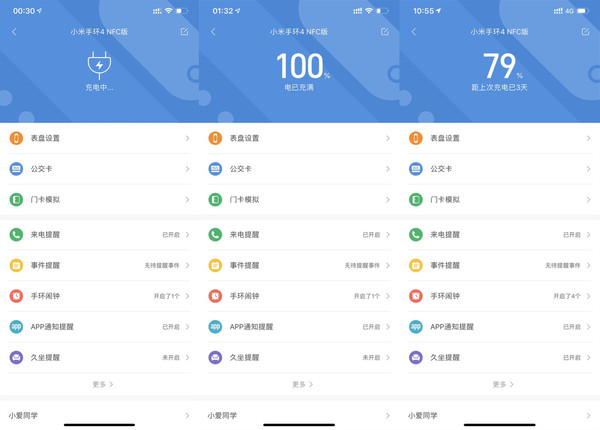Open 小爱同学 on the charging screen
Viewport: 600px width, 430px height.
pyautogui.click(x=99, y=415)
